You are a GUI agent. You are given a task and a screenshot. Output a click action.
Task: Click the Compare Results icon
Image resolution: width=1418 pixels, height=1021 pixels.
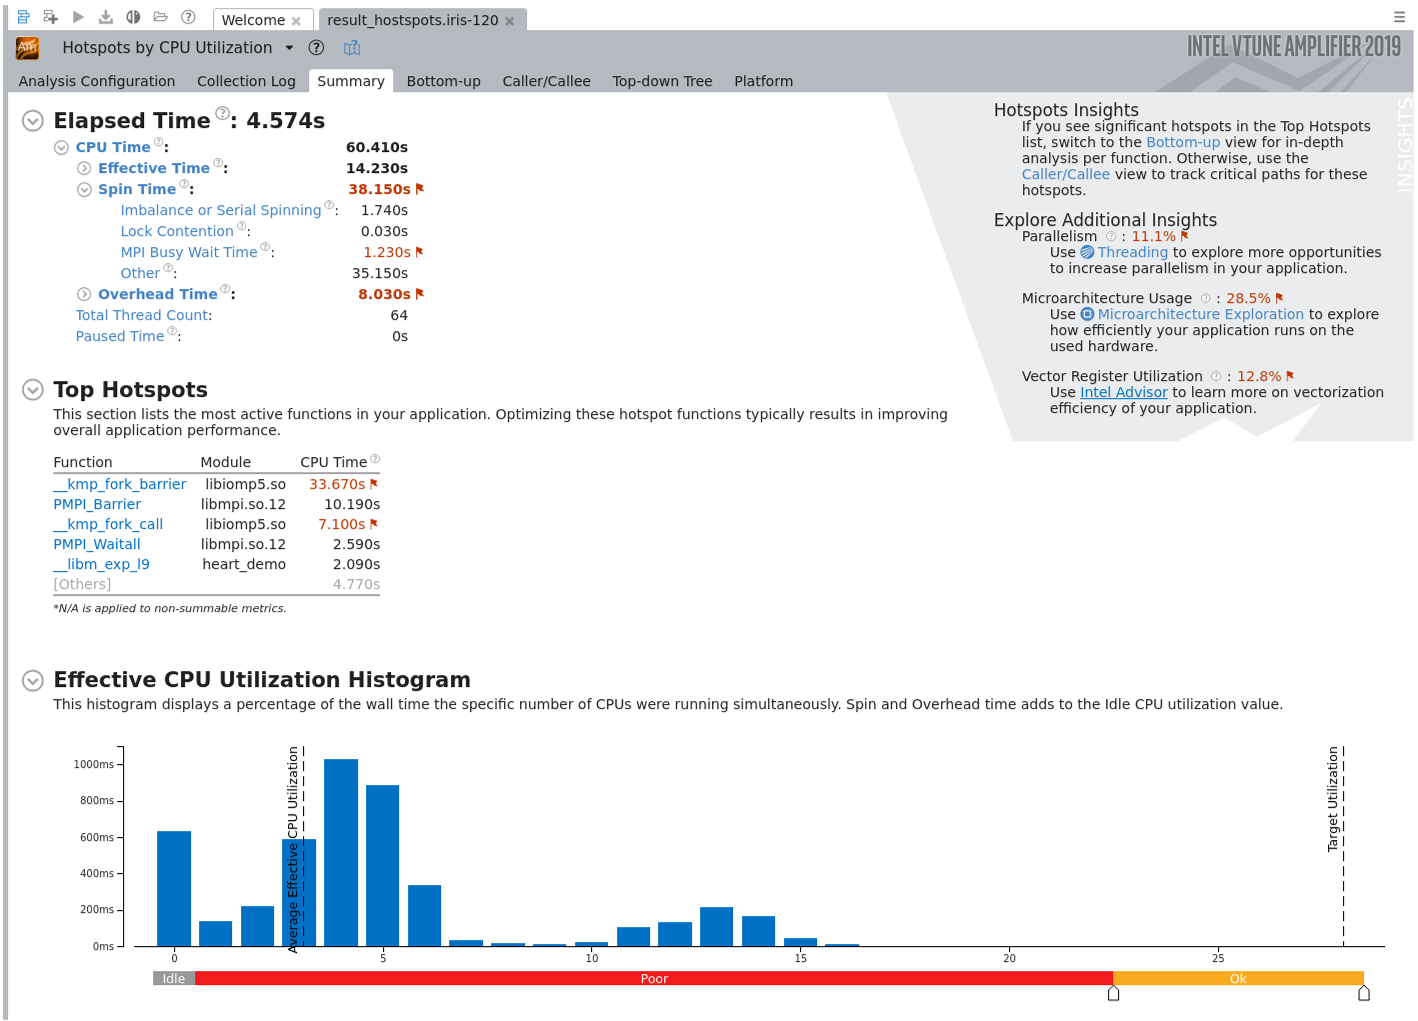133,17
